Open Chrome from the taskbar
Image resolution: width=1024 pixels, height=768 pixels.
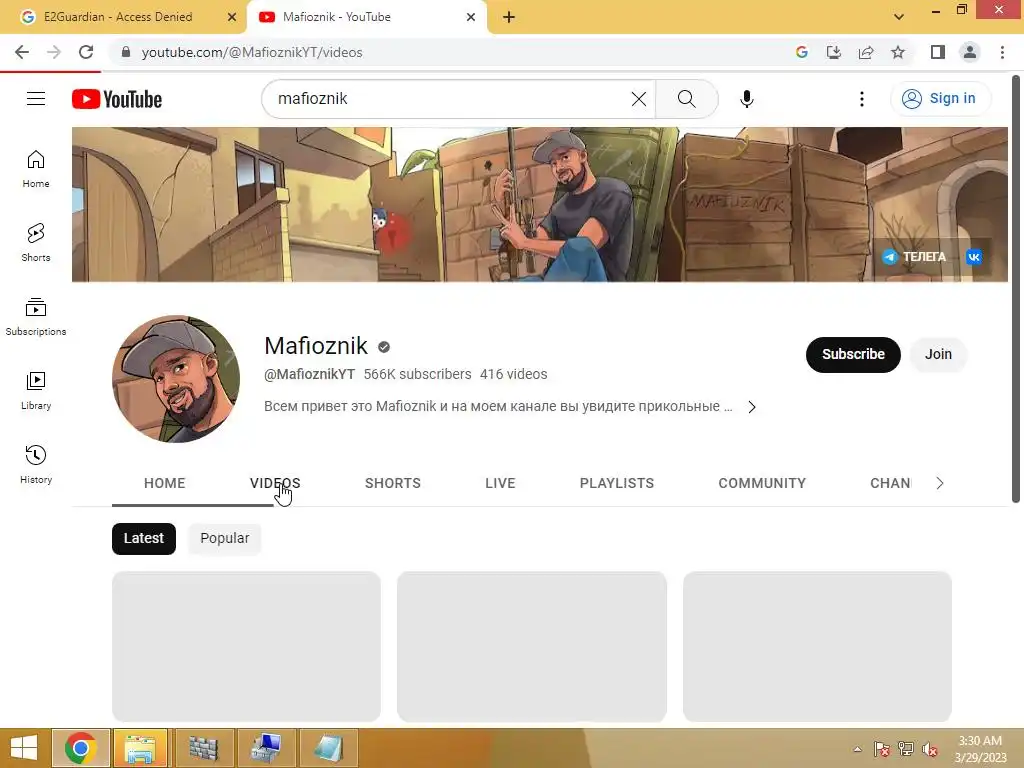click(x=80, y=748)
